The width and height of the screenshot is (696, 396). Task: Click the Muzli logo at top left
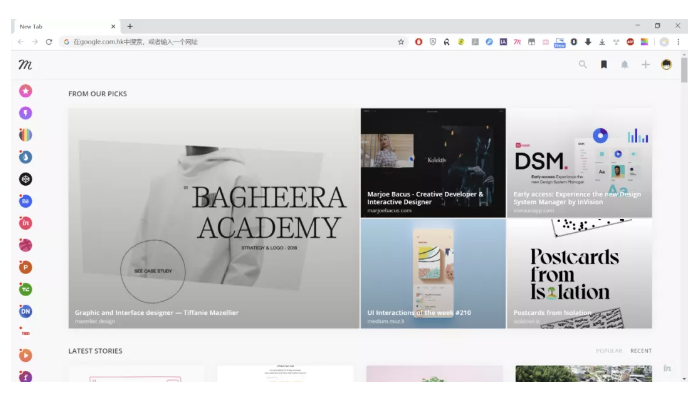[25, 65]
